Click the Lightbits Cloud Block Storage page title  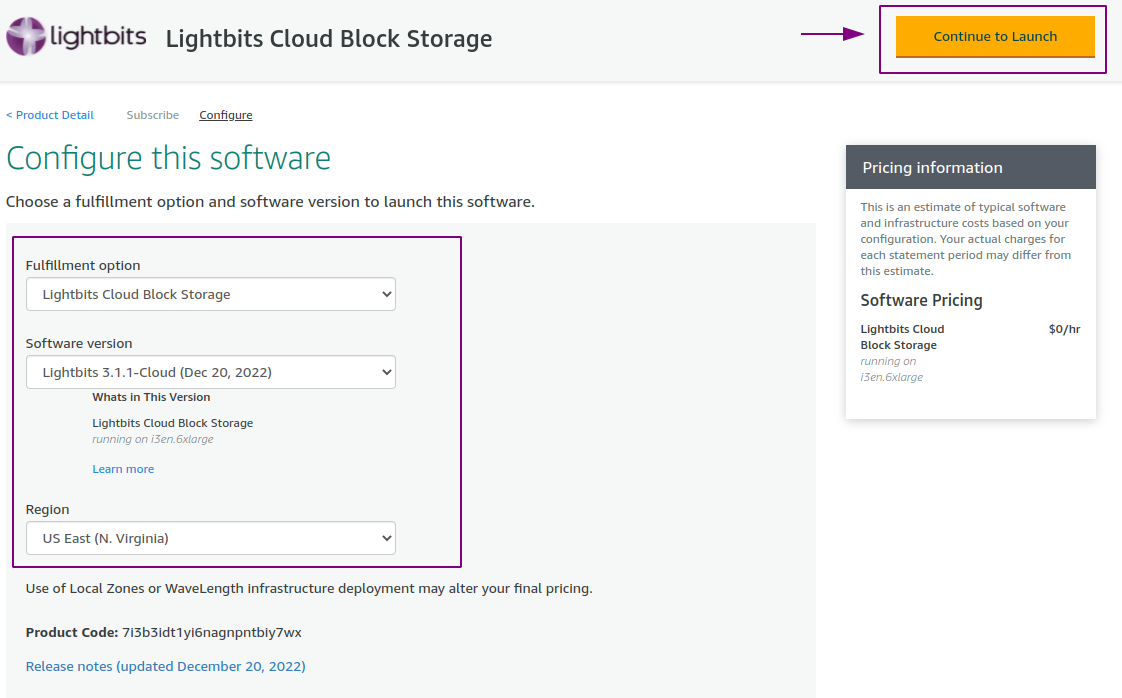tap(328, 39)
